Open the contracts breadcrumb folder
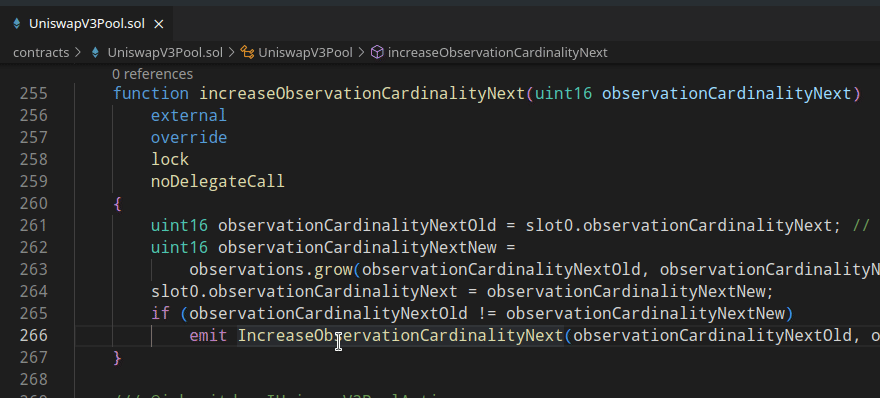 coord(41,53)
